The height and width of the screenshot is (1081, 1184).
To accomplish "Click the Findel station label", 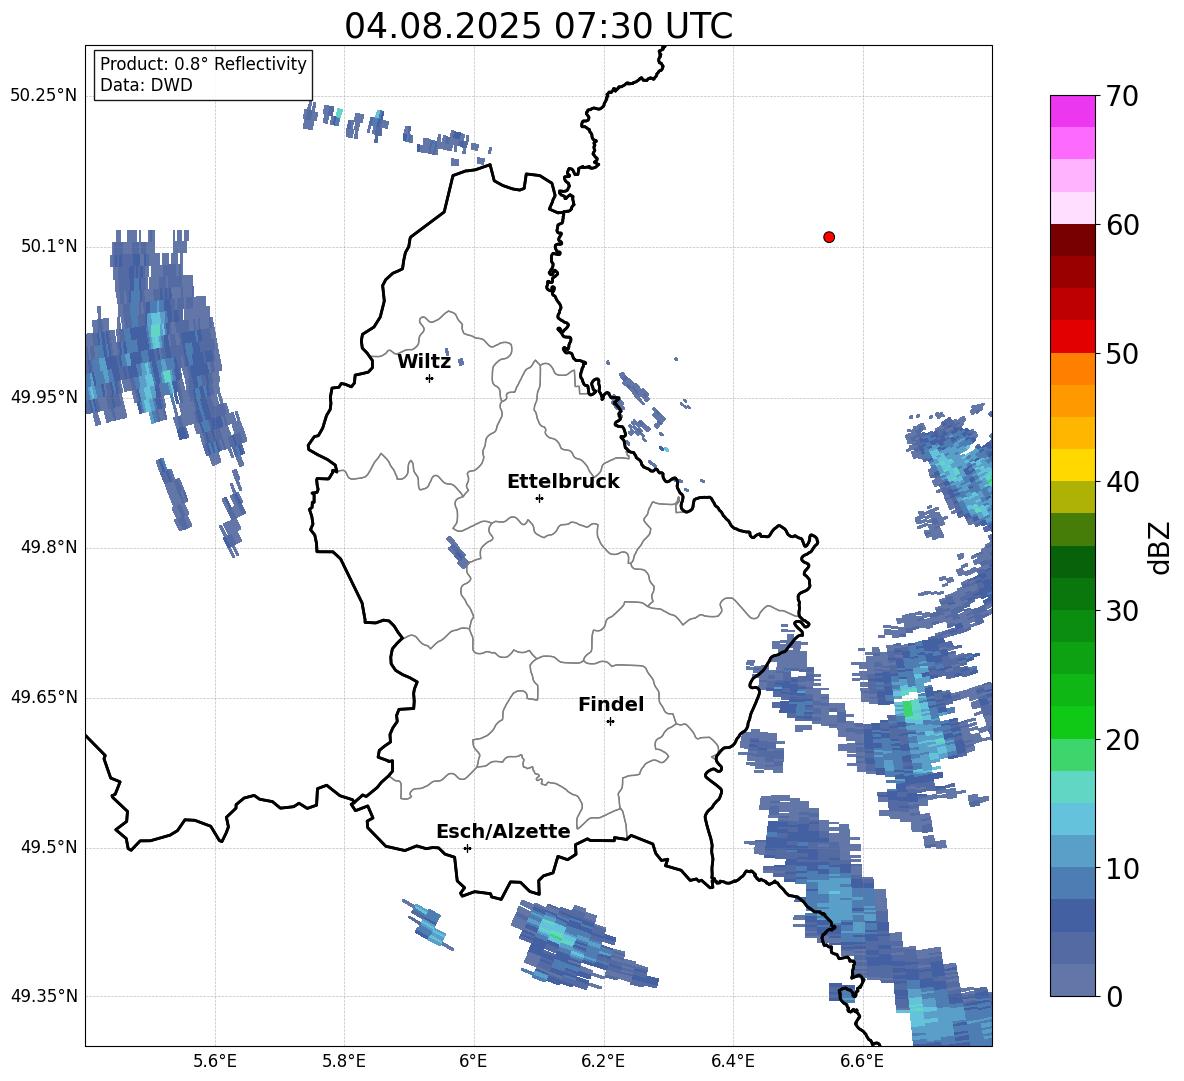I will point(611,704).
